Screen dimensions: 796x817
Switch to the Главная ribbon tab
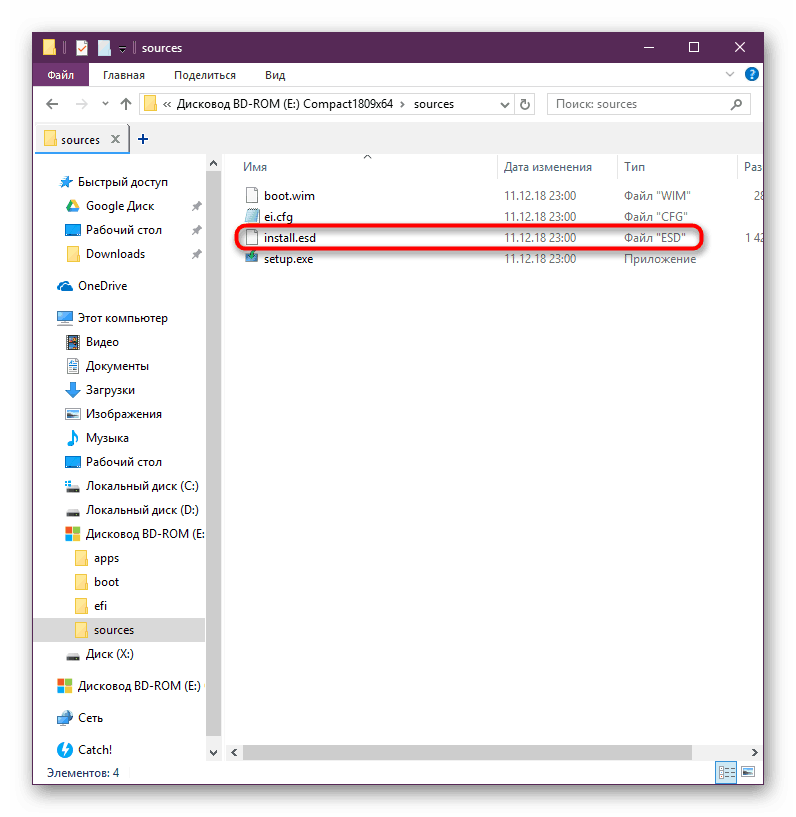(123, 75)
